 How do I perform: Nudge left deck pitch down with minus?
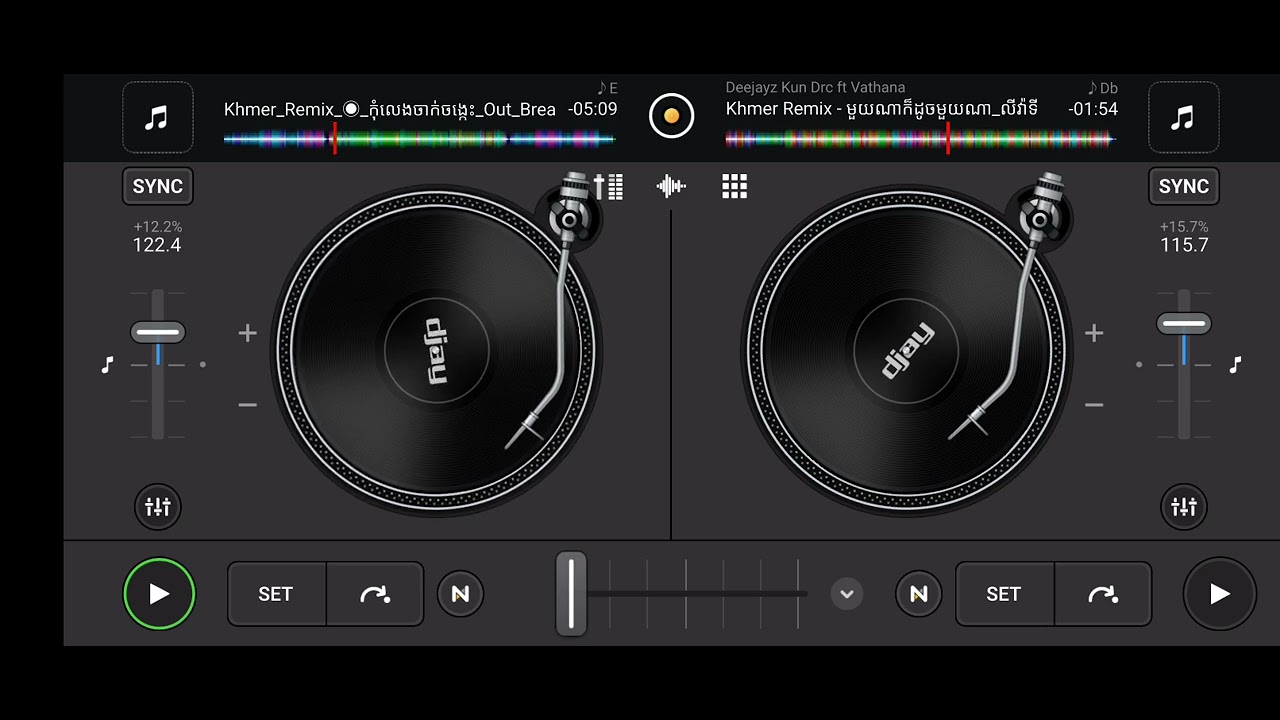click(x=248, y=405)
